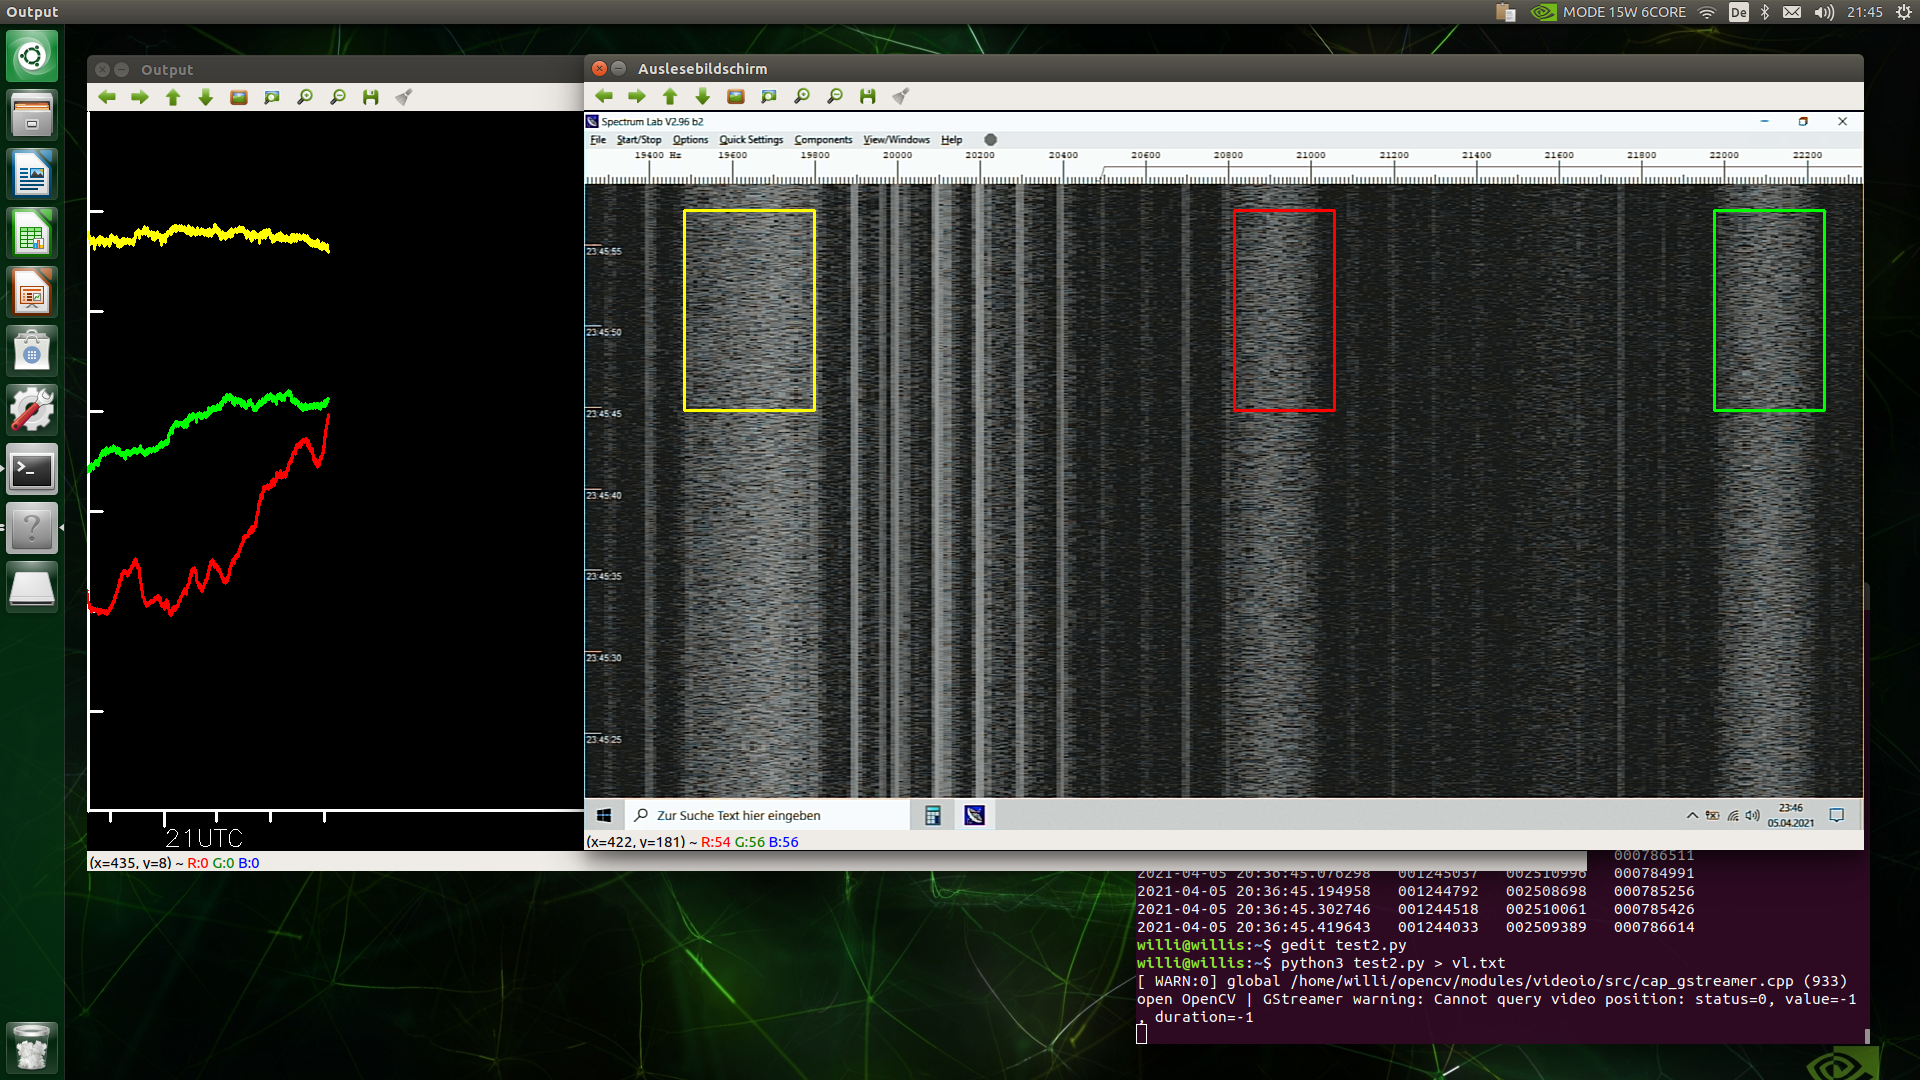Click the "gedit test2.py" command in terminal

[1343, 945]
